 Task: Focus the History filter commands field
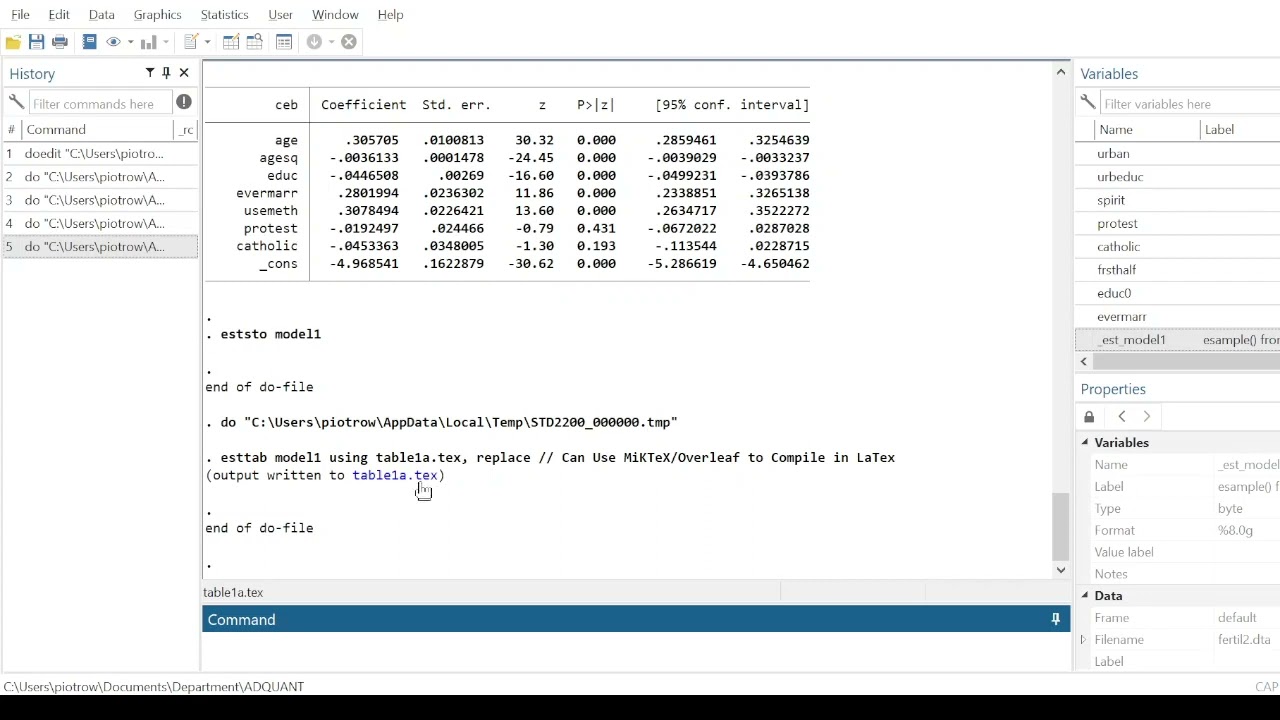point(100,103)
